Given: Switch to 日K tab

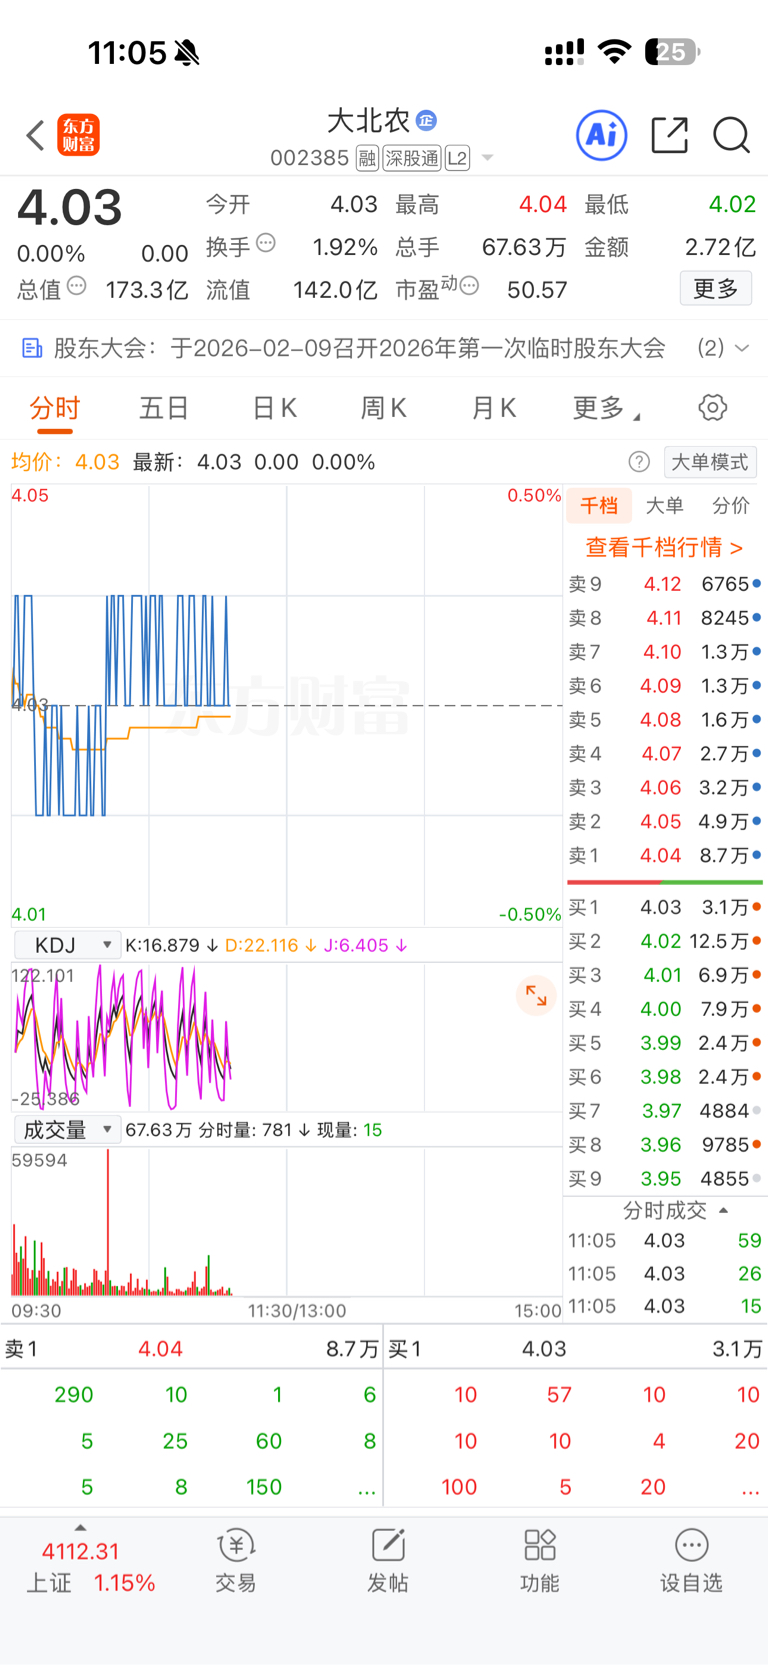Looking at the screenshot, I should (275, 408).
